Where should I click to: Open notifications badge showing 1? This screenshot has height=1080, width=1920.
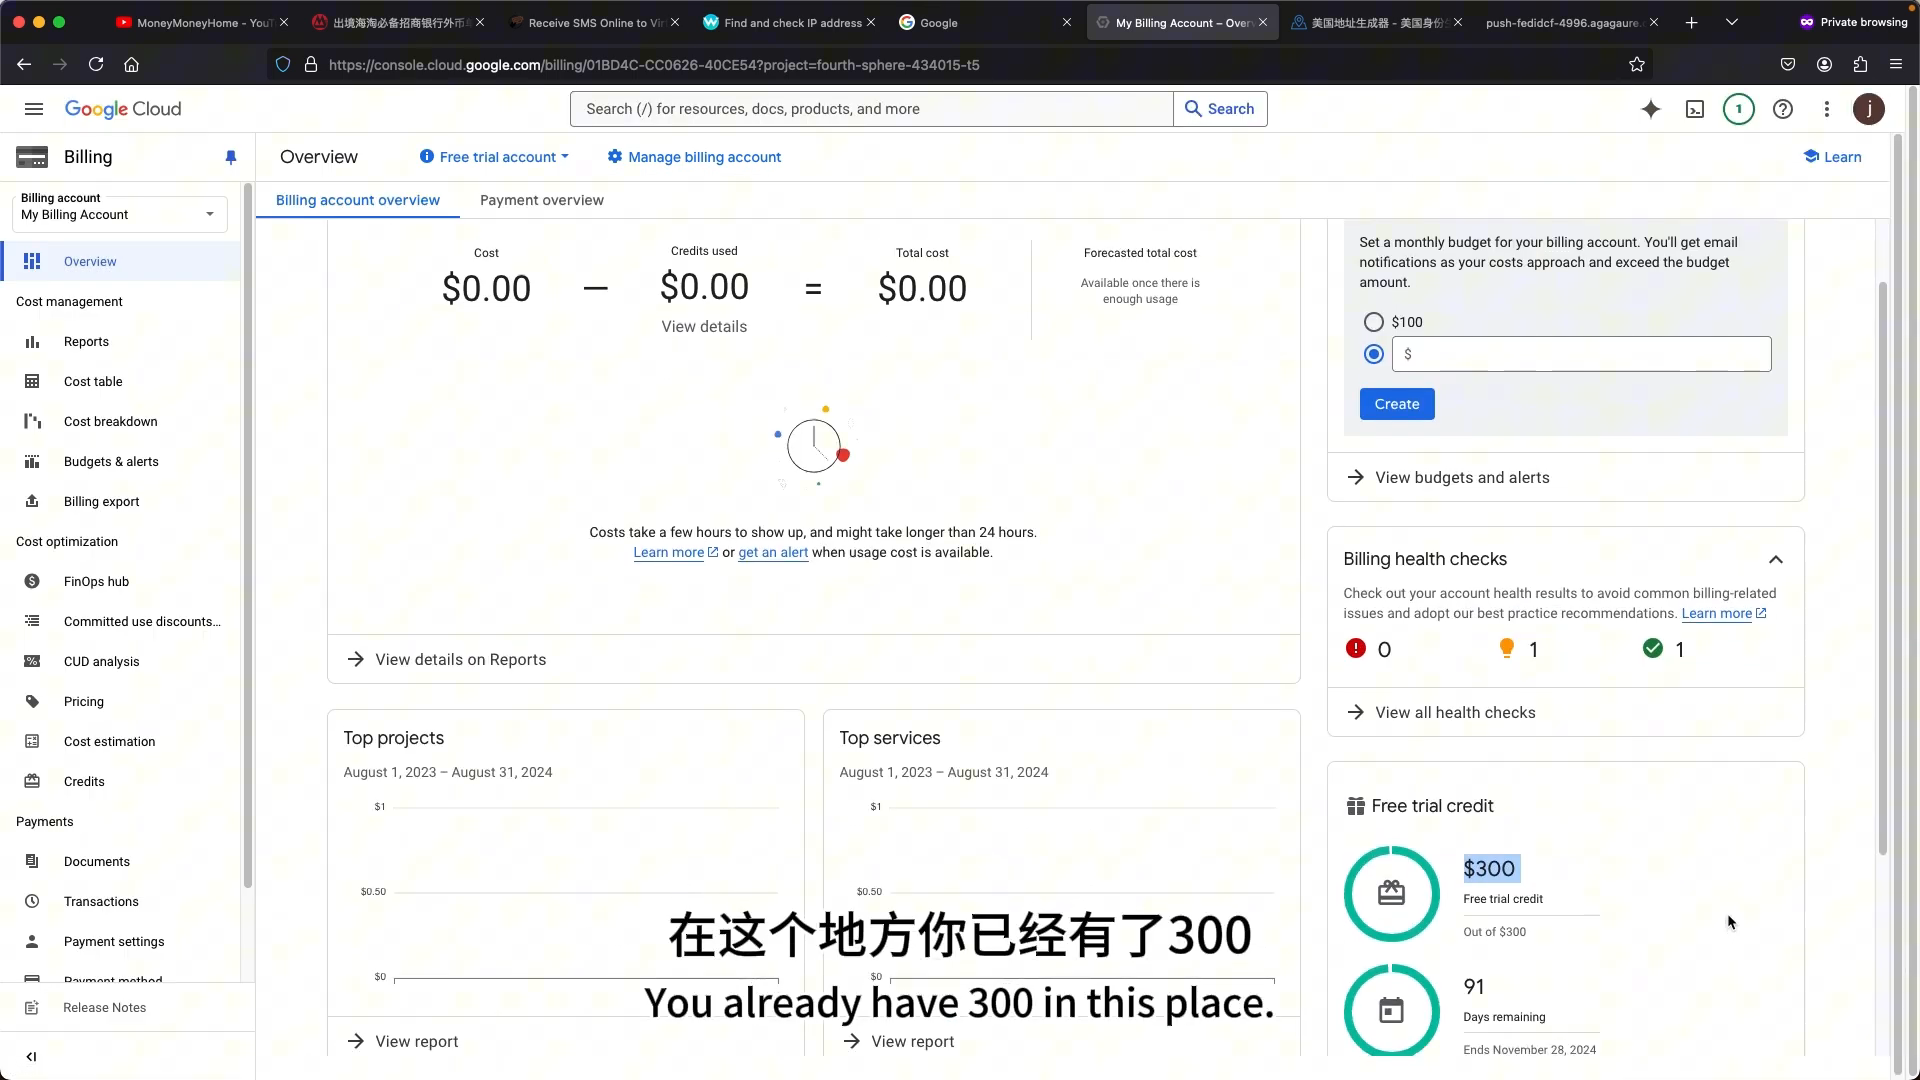(x=1739, y=109)
